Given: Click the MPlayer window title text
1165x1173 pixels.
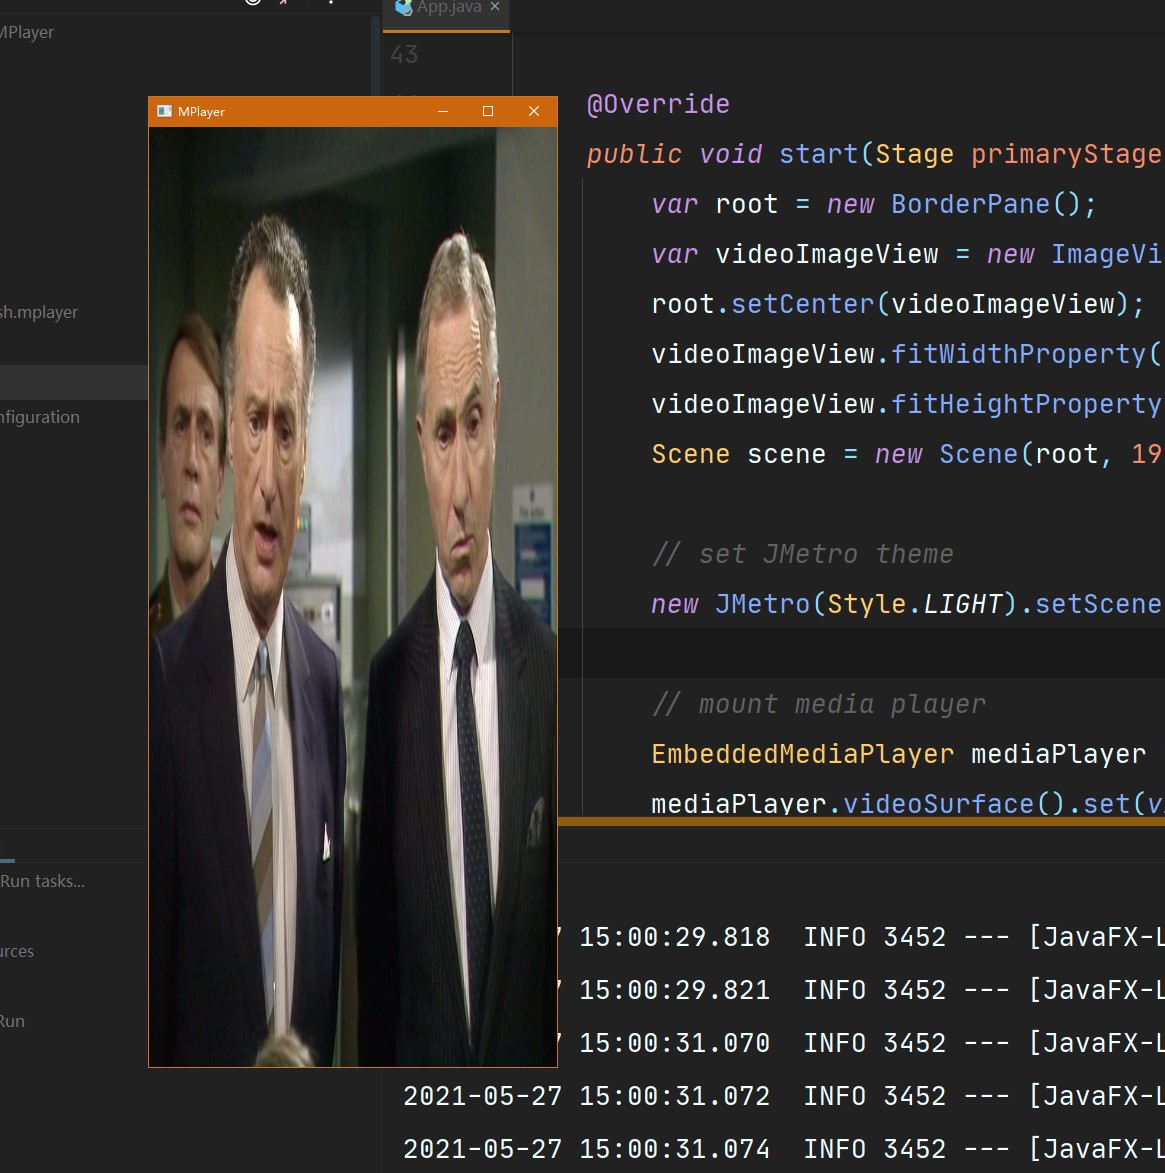Looking at the screenshot, I should pos(201,111).
